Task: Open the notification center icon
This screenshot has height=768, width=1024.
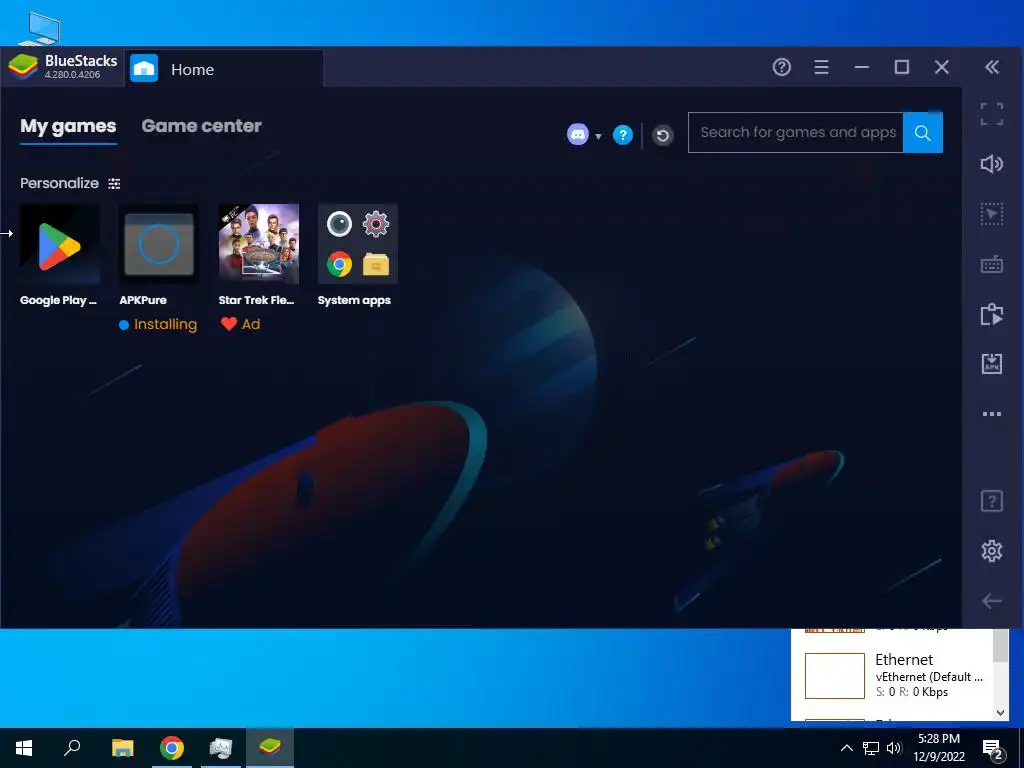Action: tap(993, 750)
